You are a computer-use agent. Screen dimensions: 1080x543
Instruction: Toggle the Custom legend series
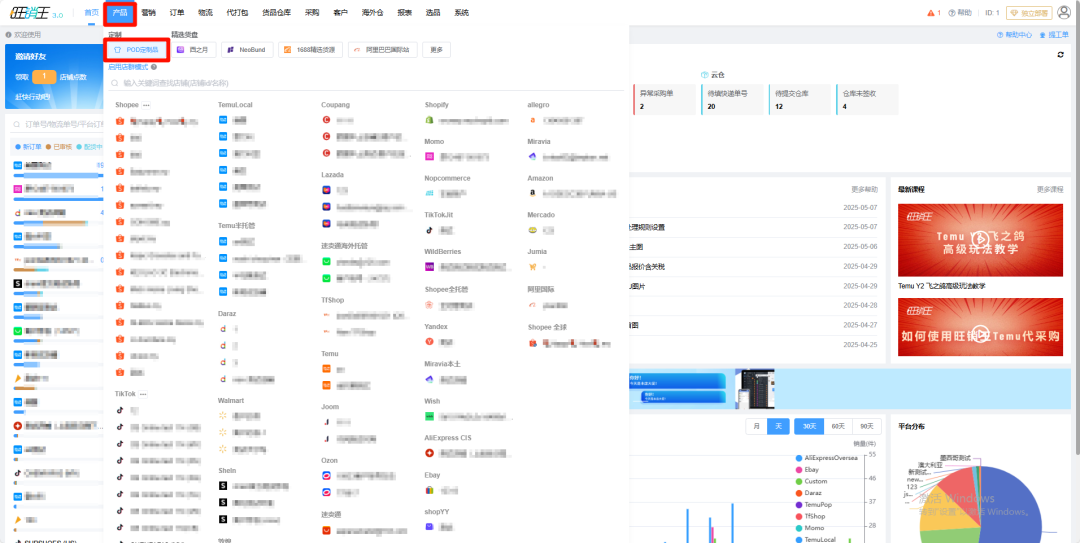tap(811, 482)
